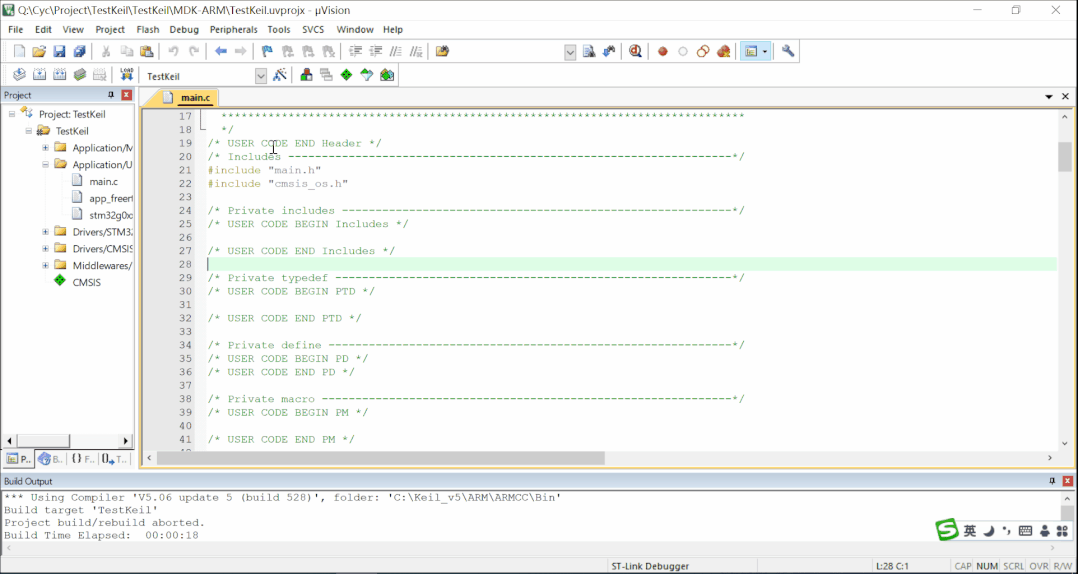Open the Flash menu
This screenshot has width=1078, height=574.
(x=148, y=30)
